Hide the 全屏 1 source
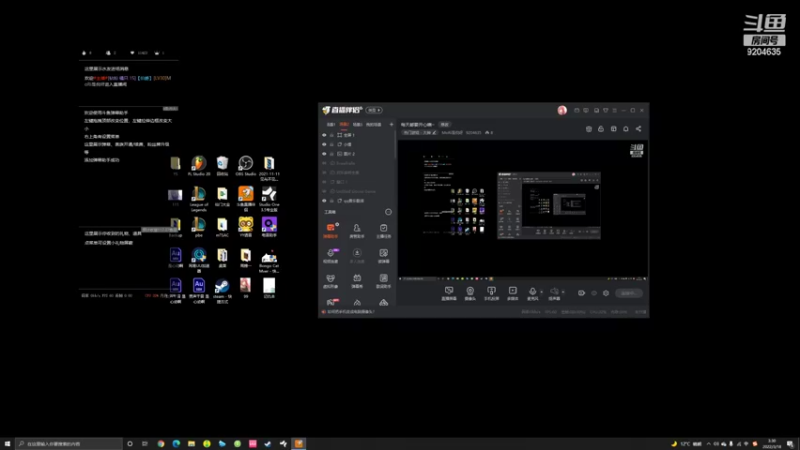This screenshot has height=450, width=800. pos(324,135)
